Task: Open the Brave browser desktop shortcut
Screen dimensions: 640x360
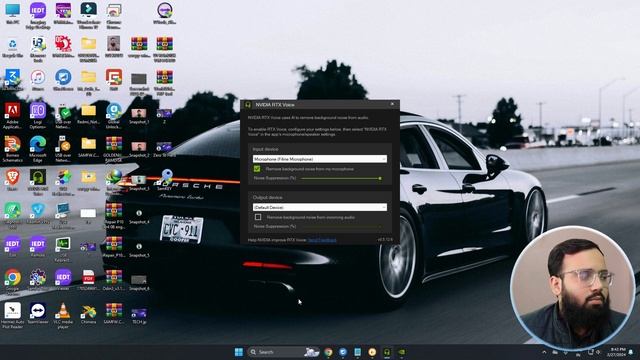Action: 13,180
